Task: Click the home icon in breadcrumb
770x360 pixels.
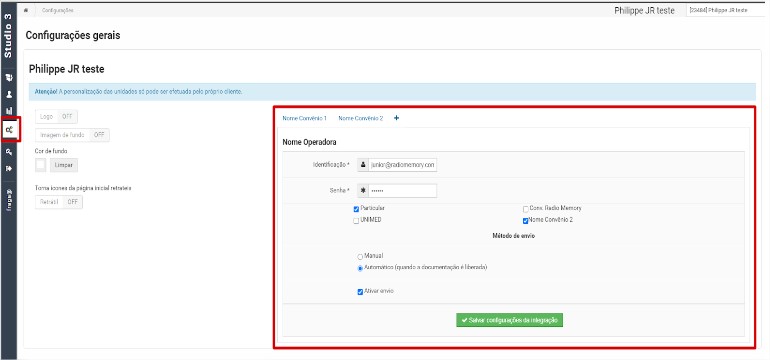Action: [x=26, y=10]
